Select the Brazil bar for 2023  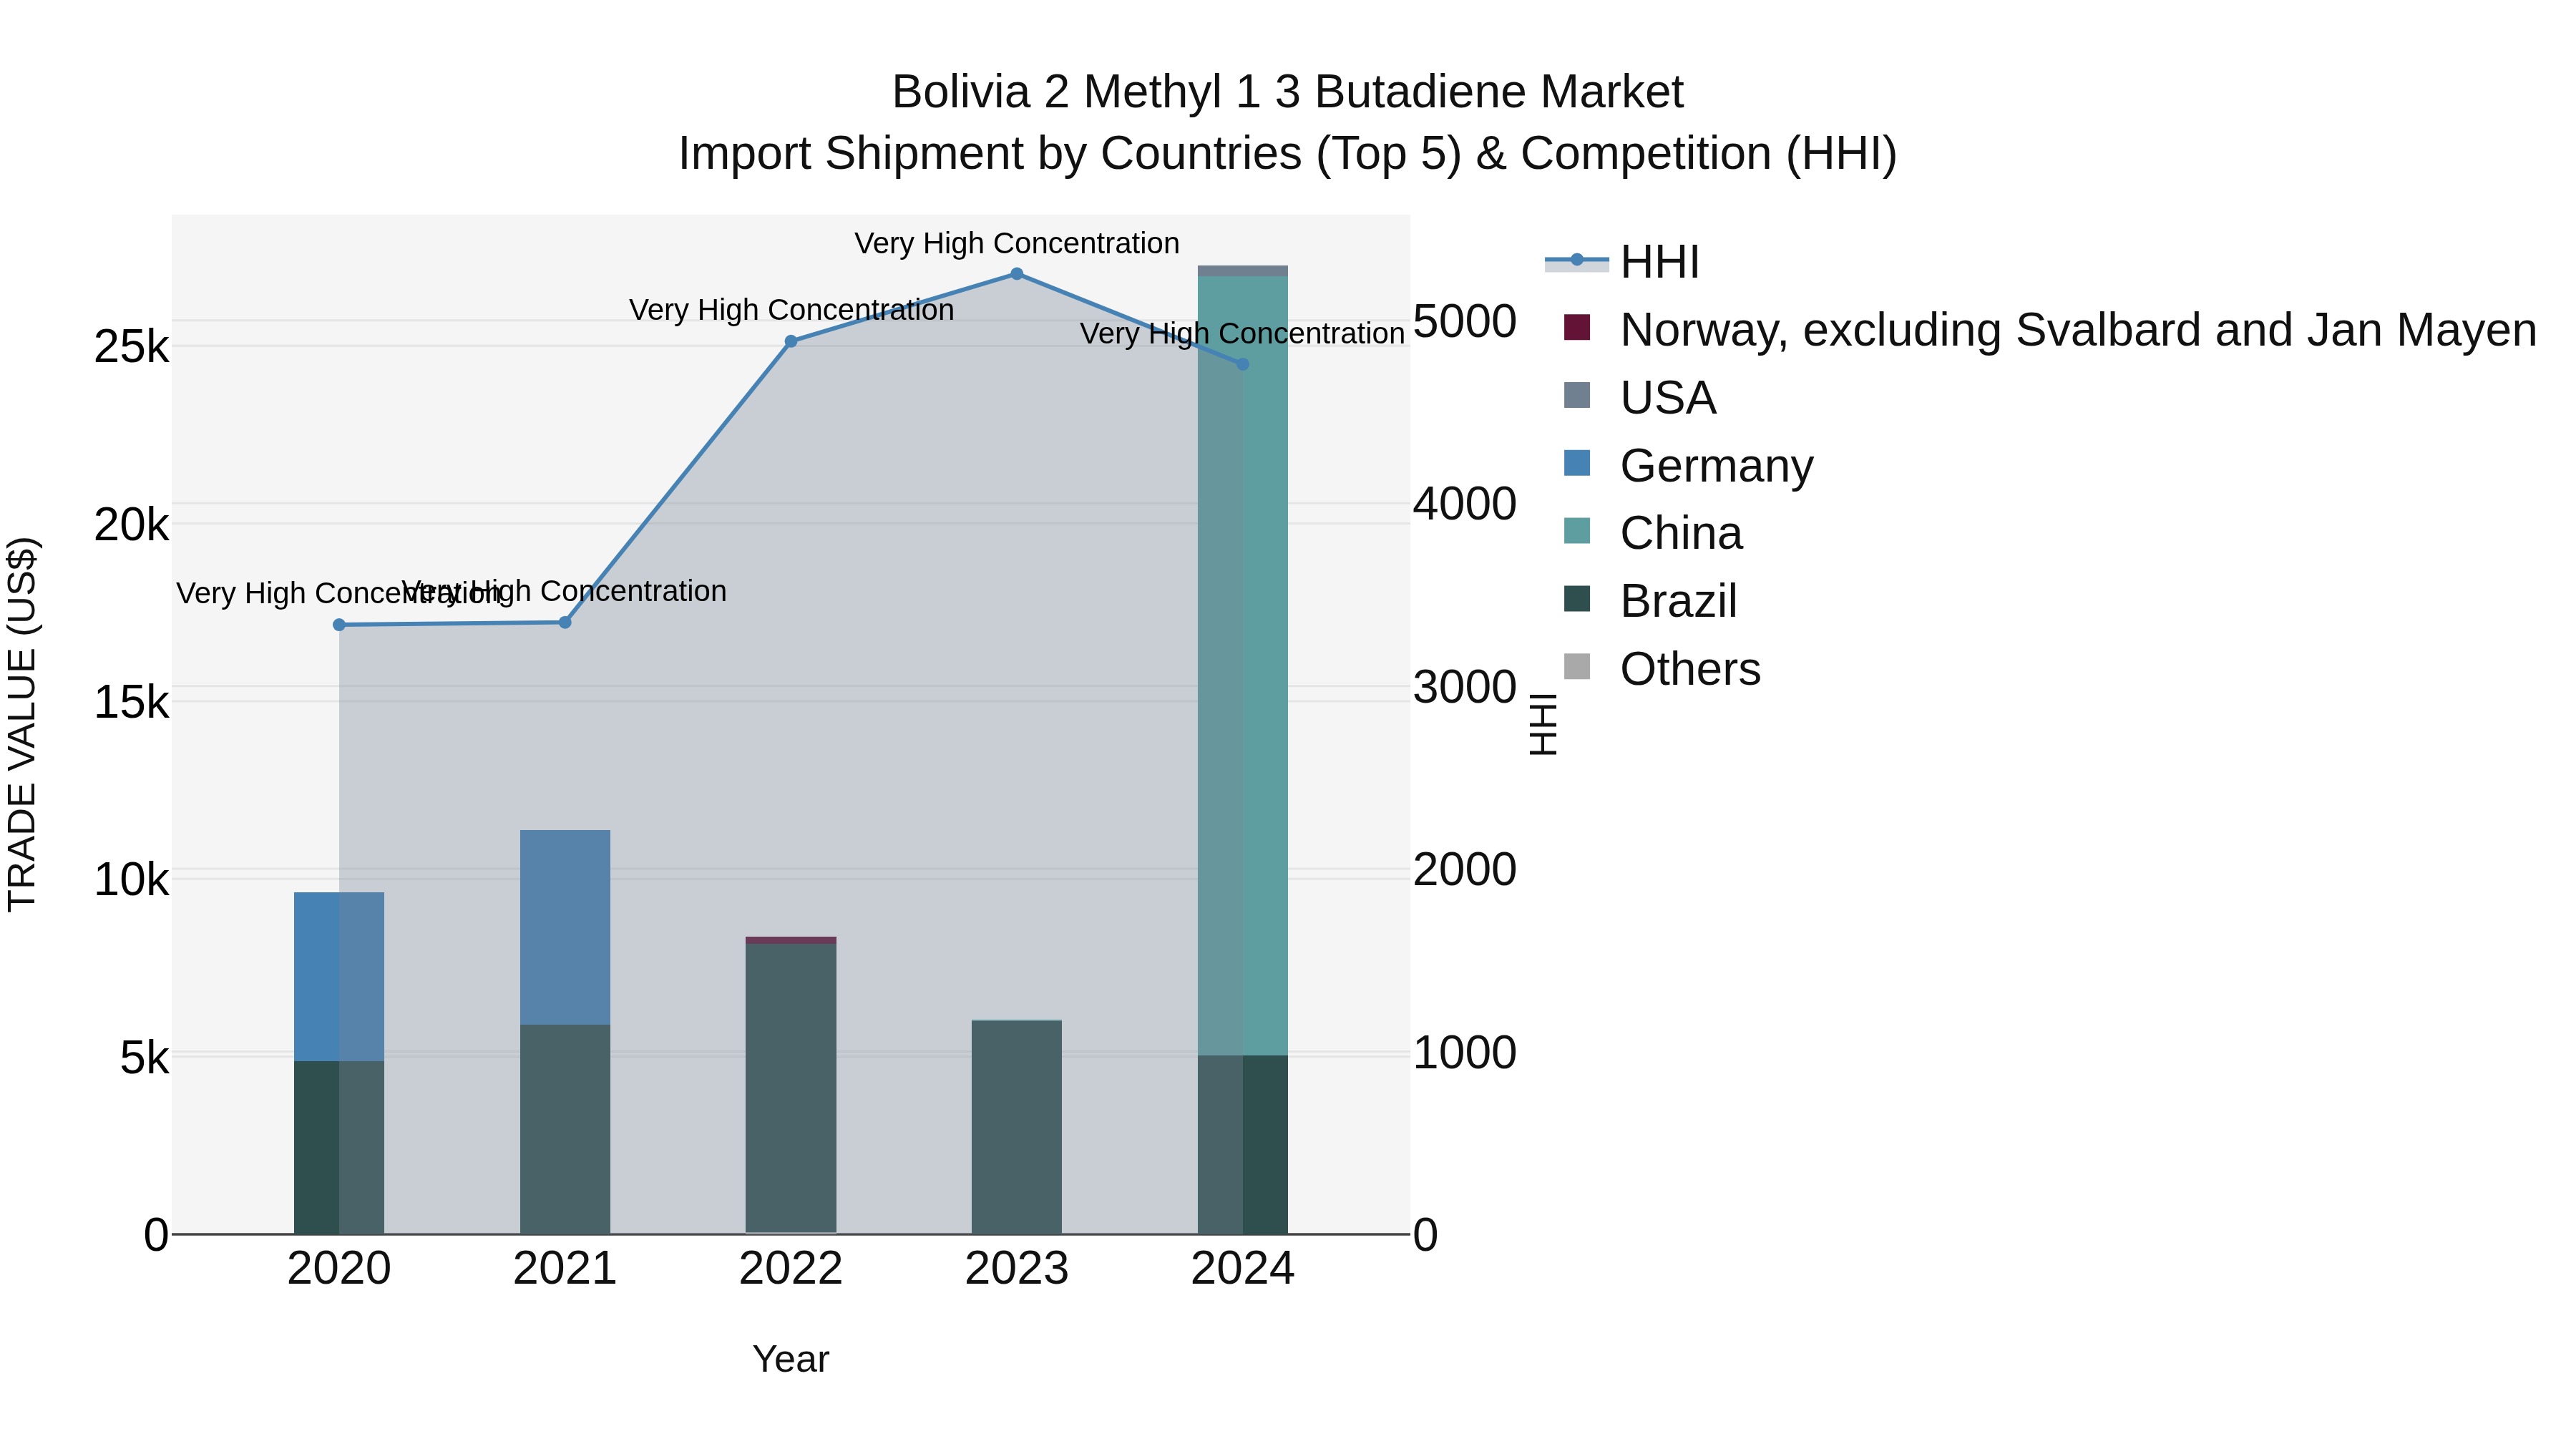(1017, 1127)
